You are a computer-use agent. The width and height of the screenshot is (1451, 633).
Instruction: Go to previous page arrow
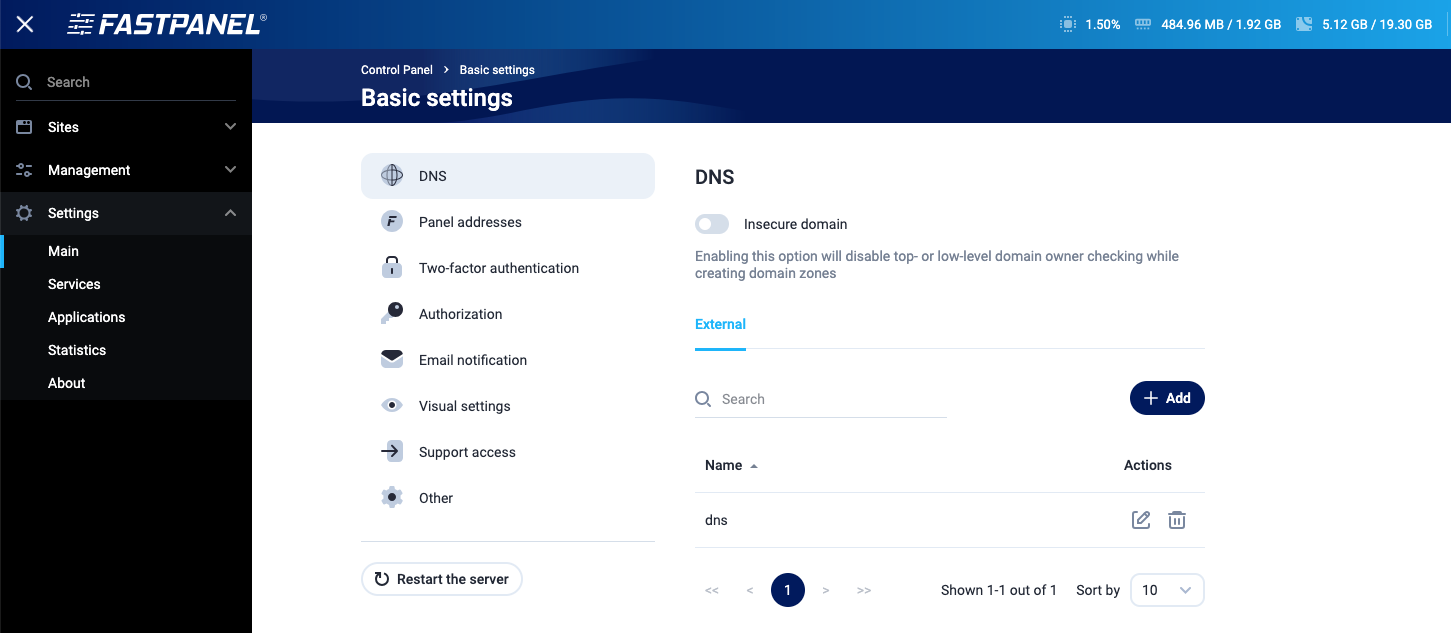750,591
